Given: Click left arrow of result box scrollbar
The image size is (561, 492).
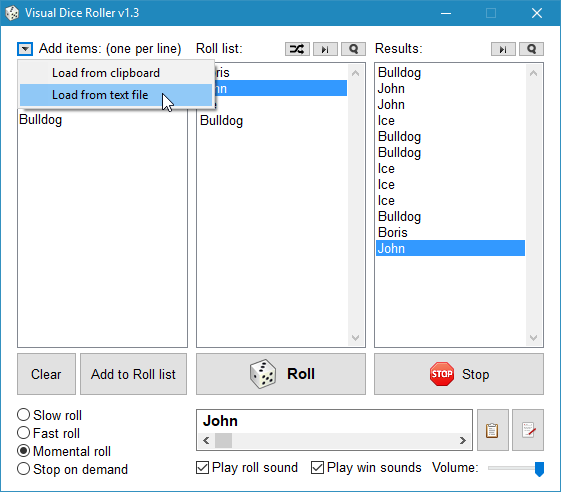Looking at the screenshot, I should click(x=206, y=440).
